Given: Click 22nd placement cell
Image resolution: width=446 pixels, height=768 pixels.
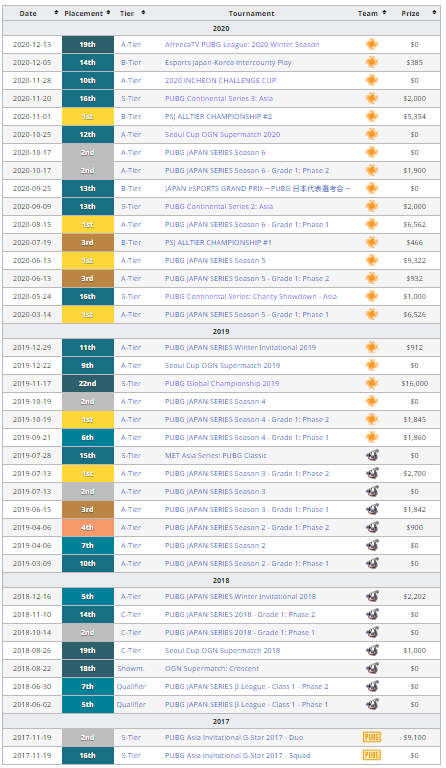Looking at the screenshot, I should pyautogui.click(x=88, y=384).
